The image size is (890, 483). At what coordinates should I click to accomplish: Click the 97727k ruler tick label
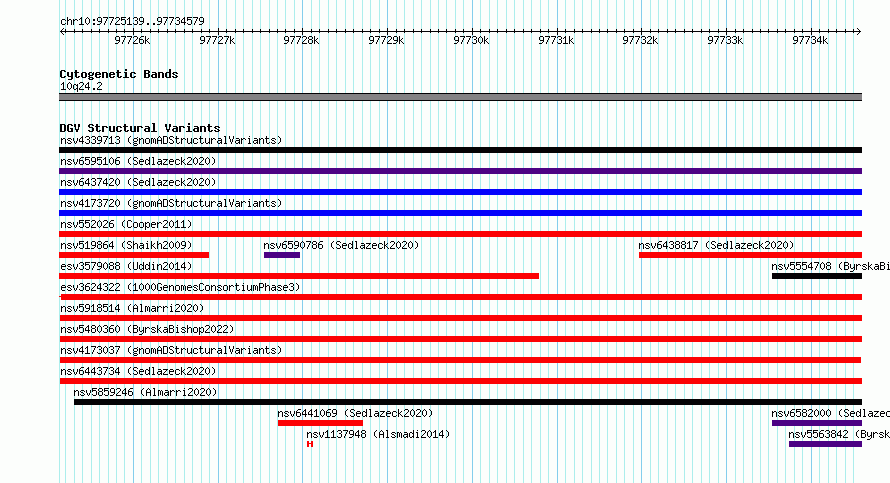(217, 40)
